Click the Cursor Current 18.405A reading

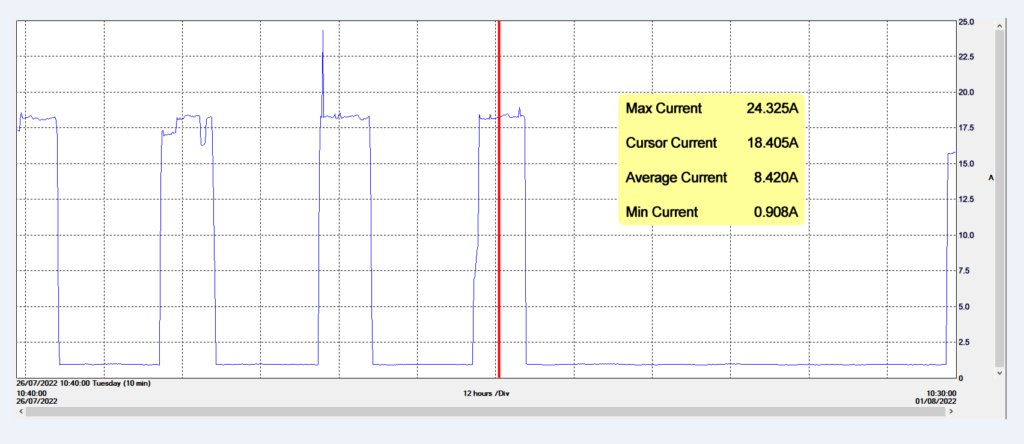[x=711, y=143]
